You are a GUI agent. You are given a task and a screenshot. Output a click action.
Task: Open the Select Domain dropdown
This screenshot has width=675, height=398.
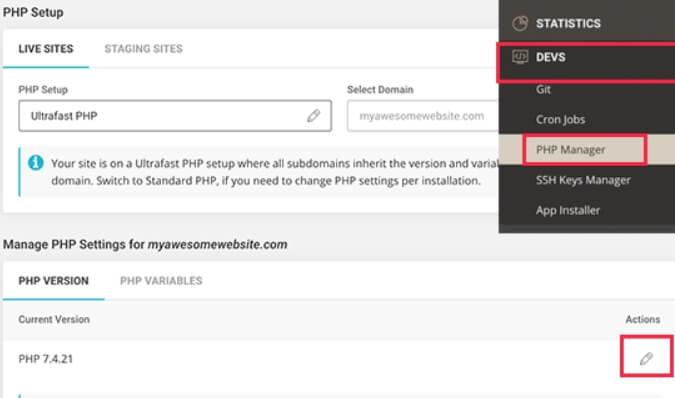coord(423,116)
